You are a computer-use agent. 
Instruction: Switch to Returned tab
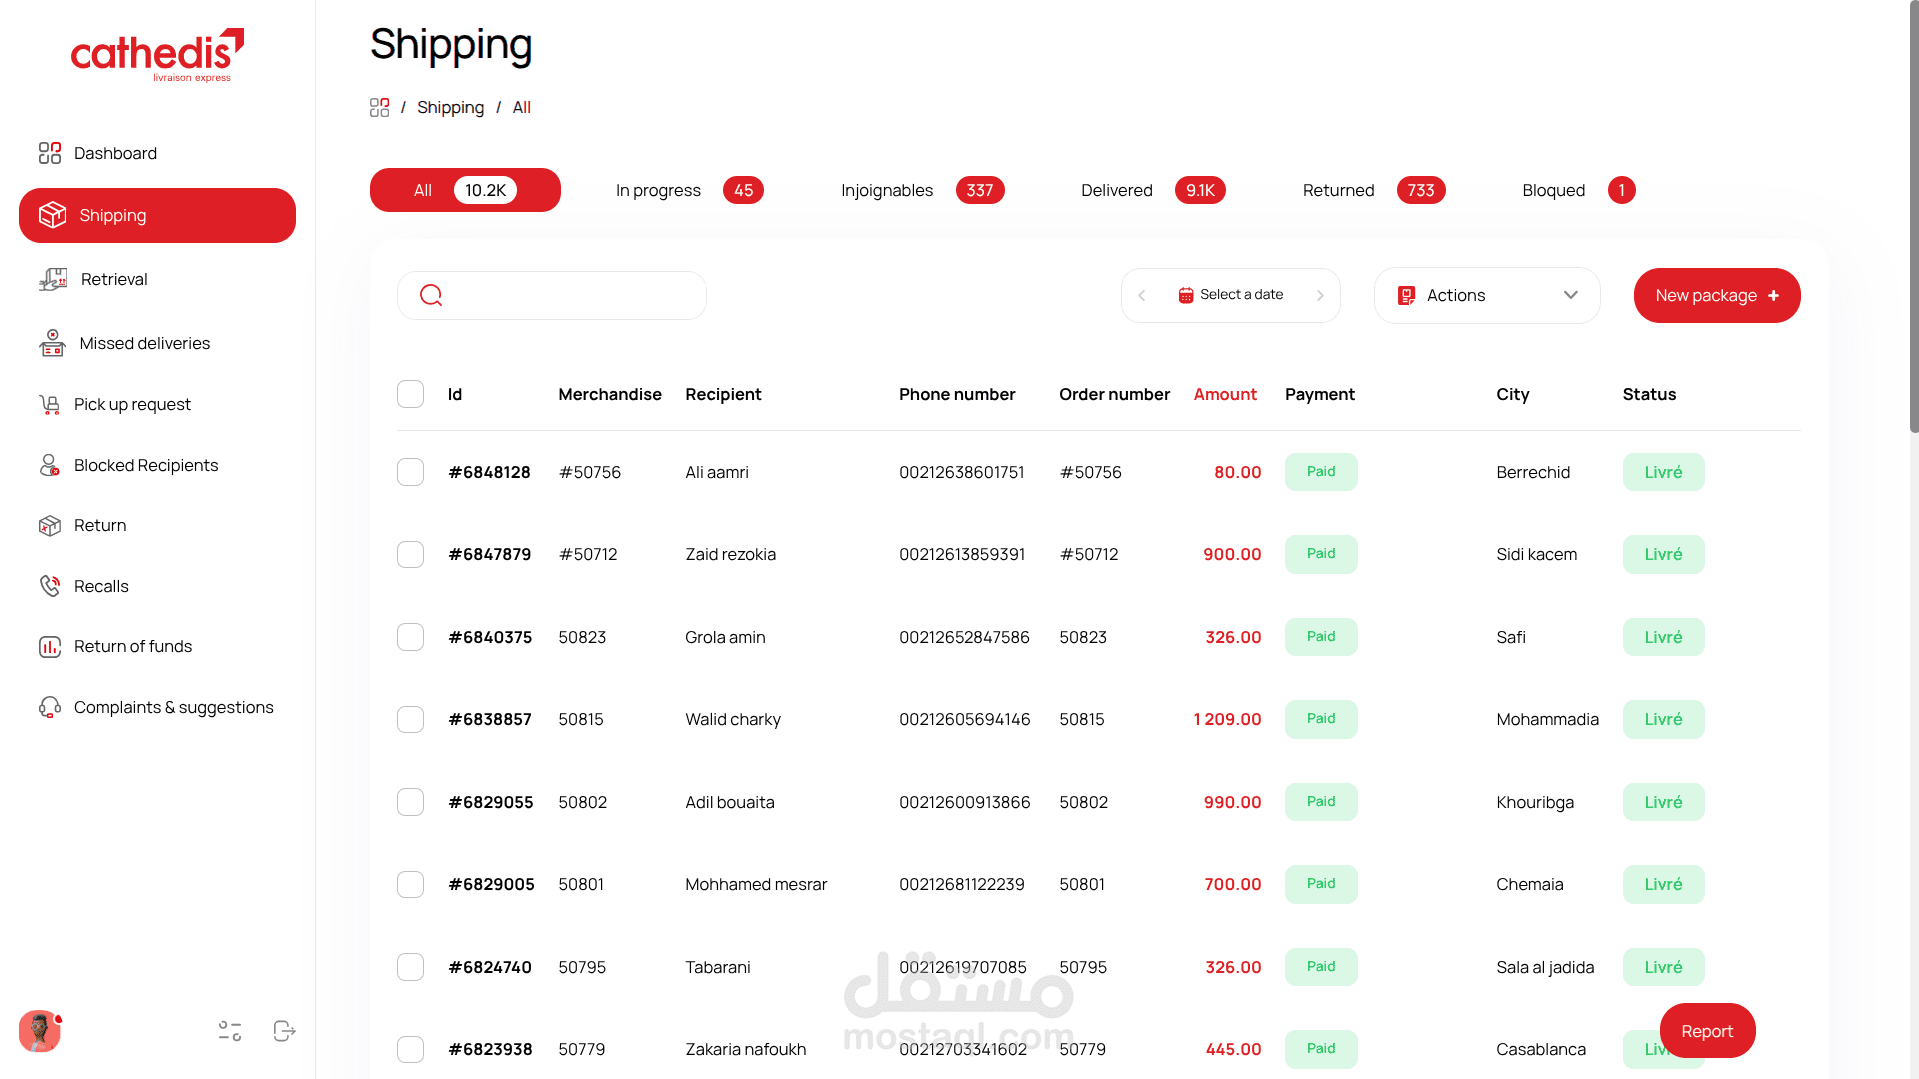point(1374,190)
